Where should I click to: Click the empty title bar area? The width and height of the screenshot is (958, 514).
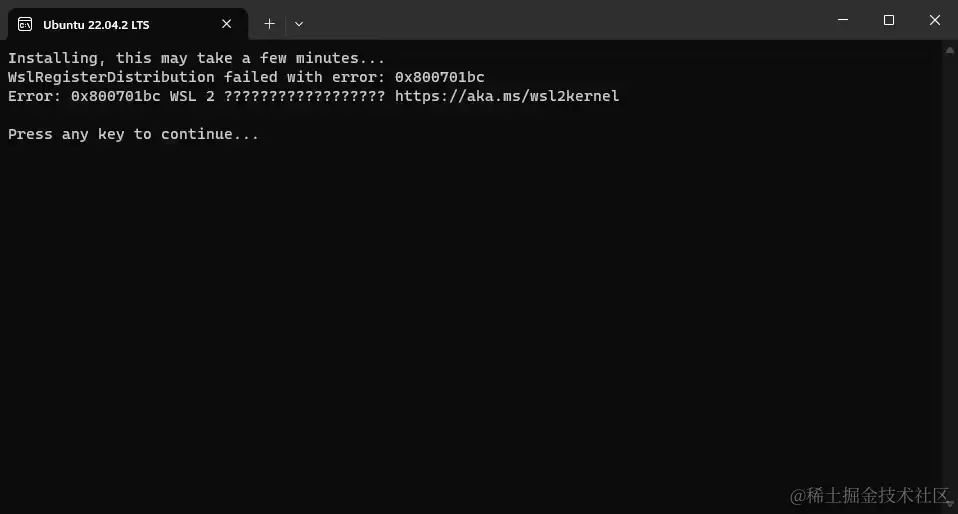[x=562, y=21]
